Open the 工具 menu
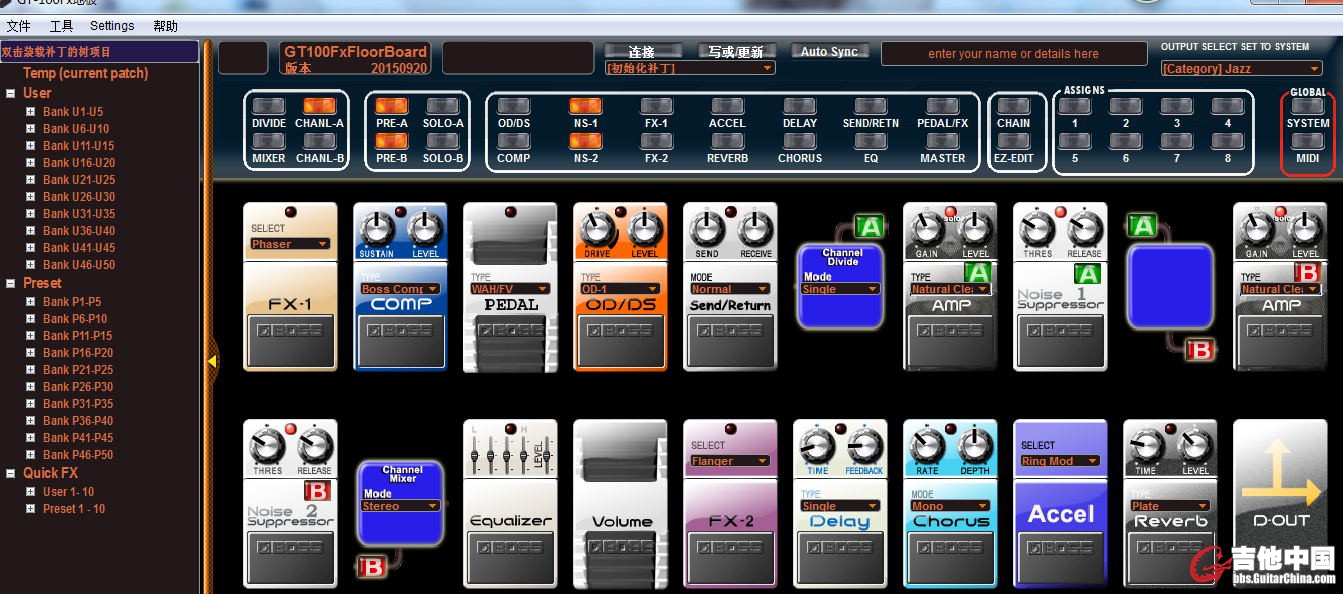Screen dimensions: 1343x594 click(x=61, y=26)
